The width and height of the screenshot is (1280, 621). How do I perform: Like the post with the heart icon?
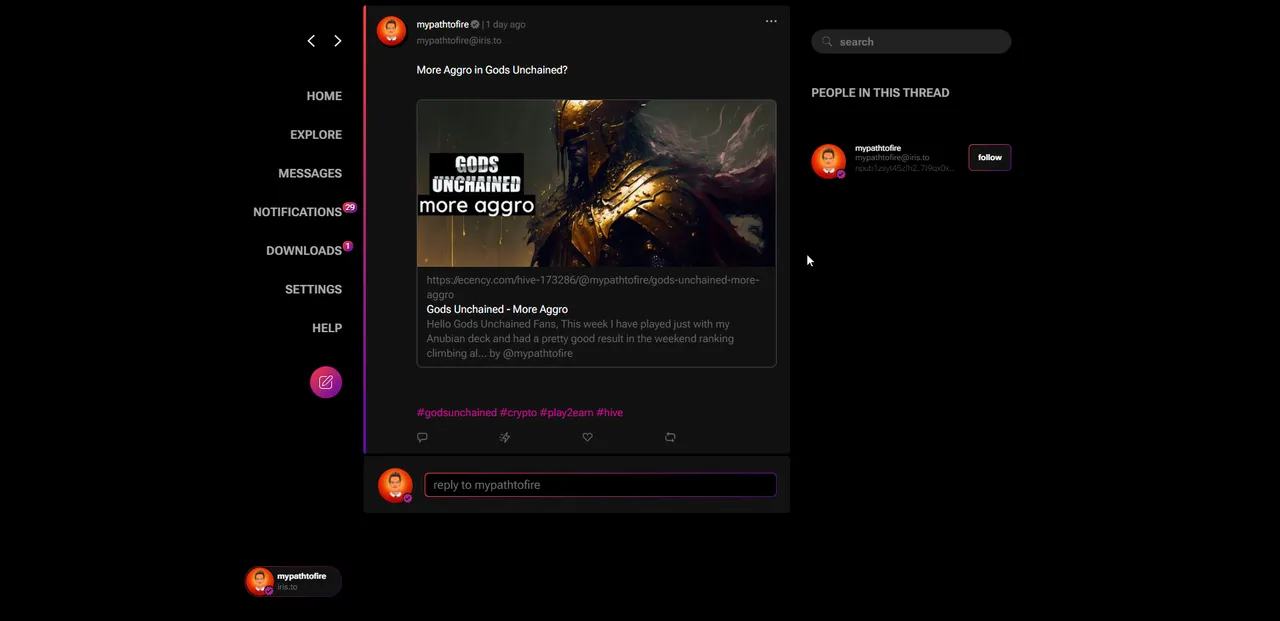(588, 437)
